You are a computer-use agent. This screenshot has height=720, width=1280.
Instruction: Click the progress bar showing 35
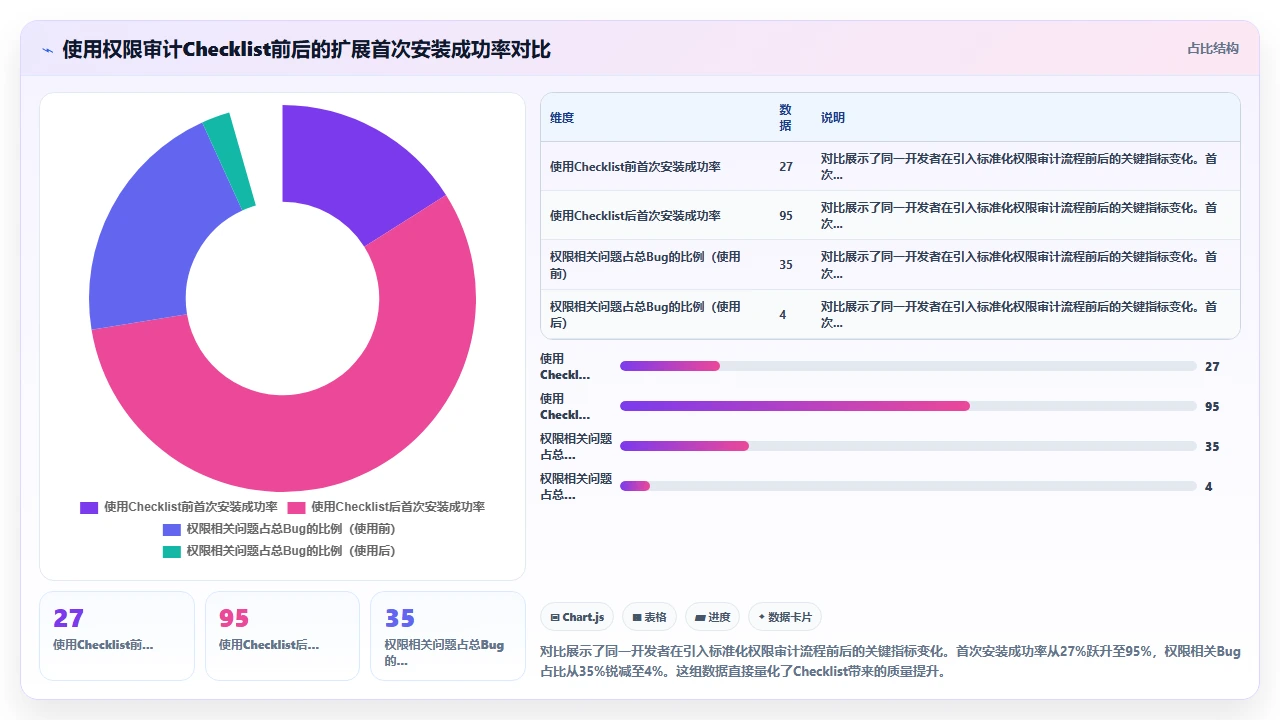(908, 446)
